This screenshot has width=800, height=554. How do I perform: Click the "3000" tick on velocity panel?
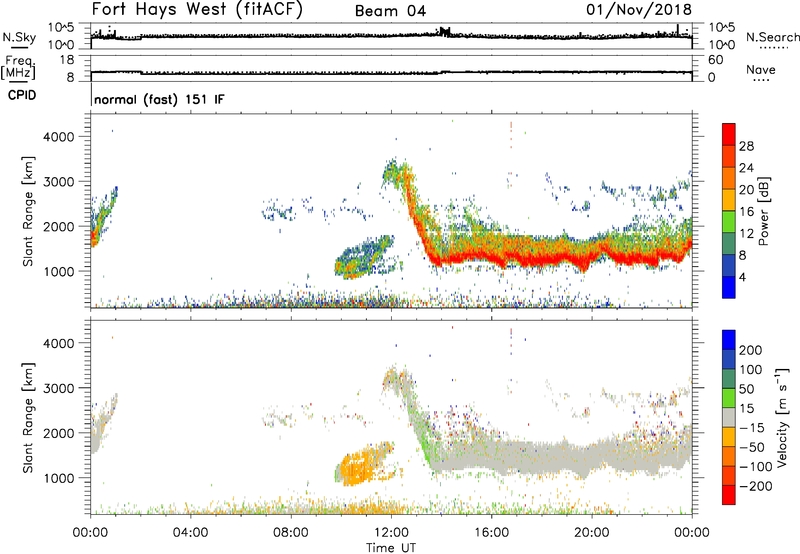tap(58, 388)
